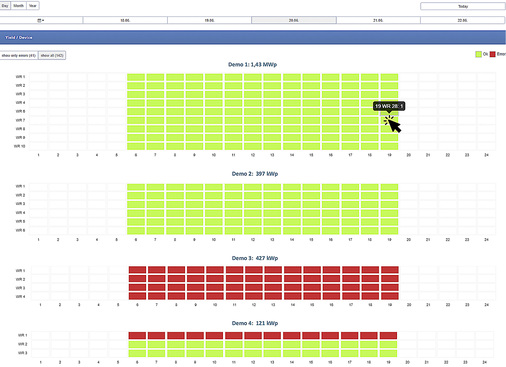Click the WR 4 row label in Demo 3
Image resolution: width=506 pixels, height=367 pixels.
click(x=21, y=296)
